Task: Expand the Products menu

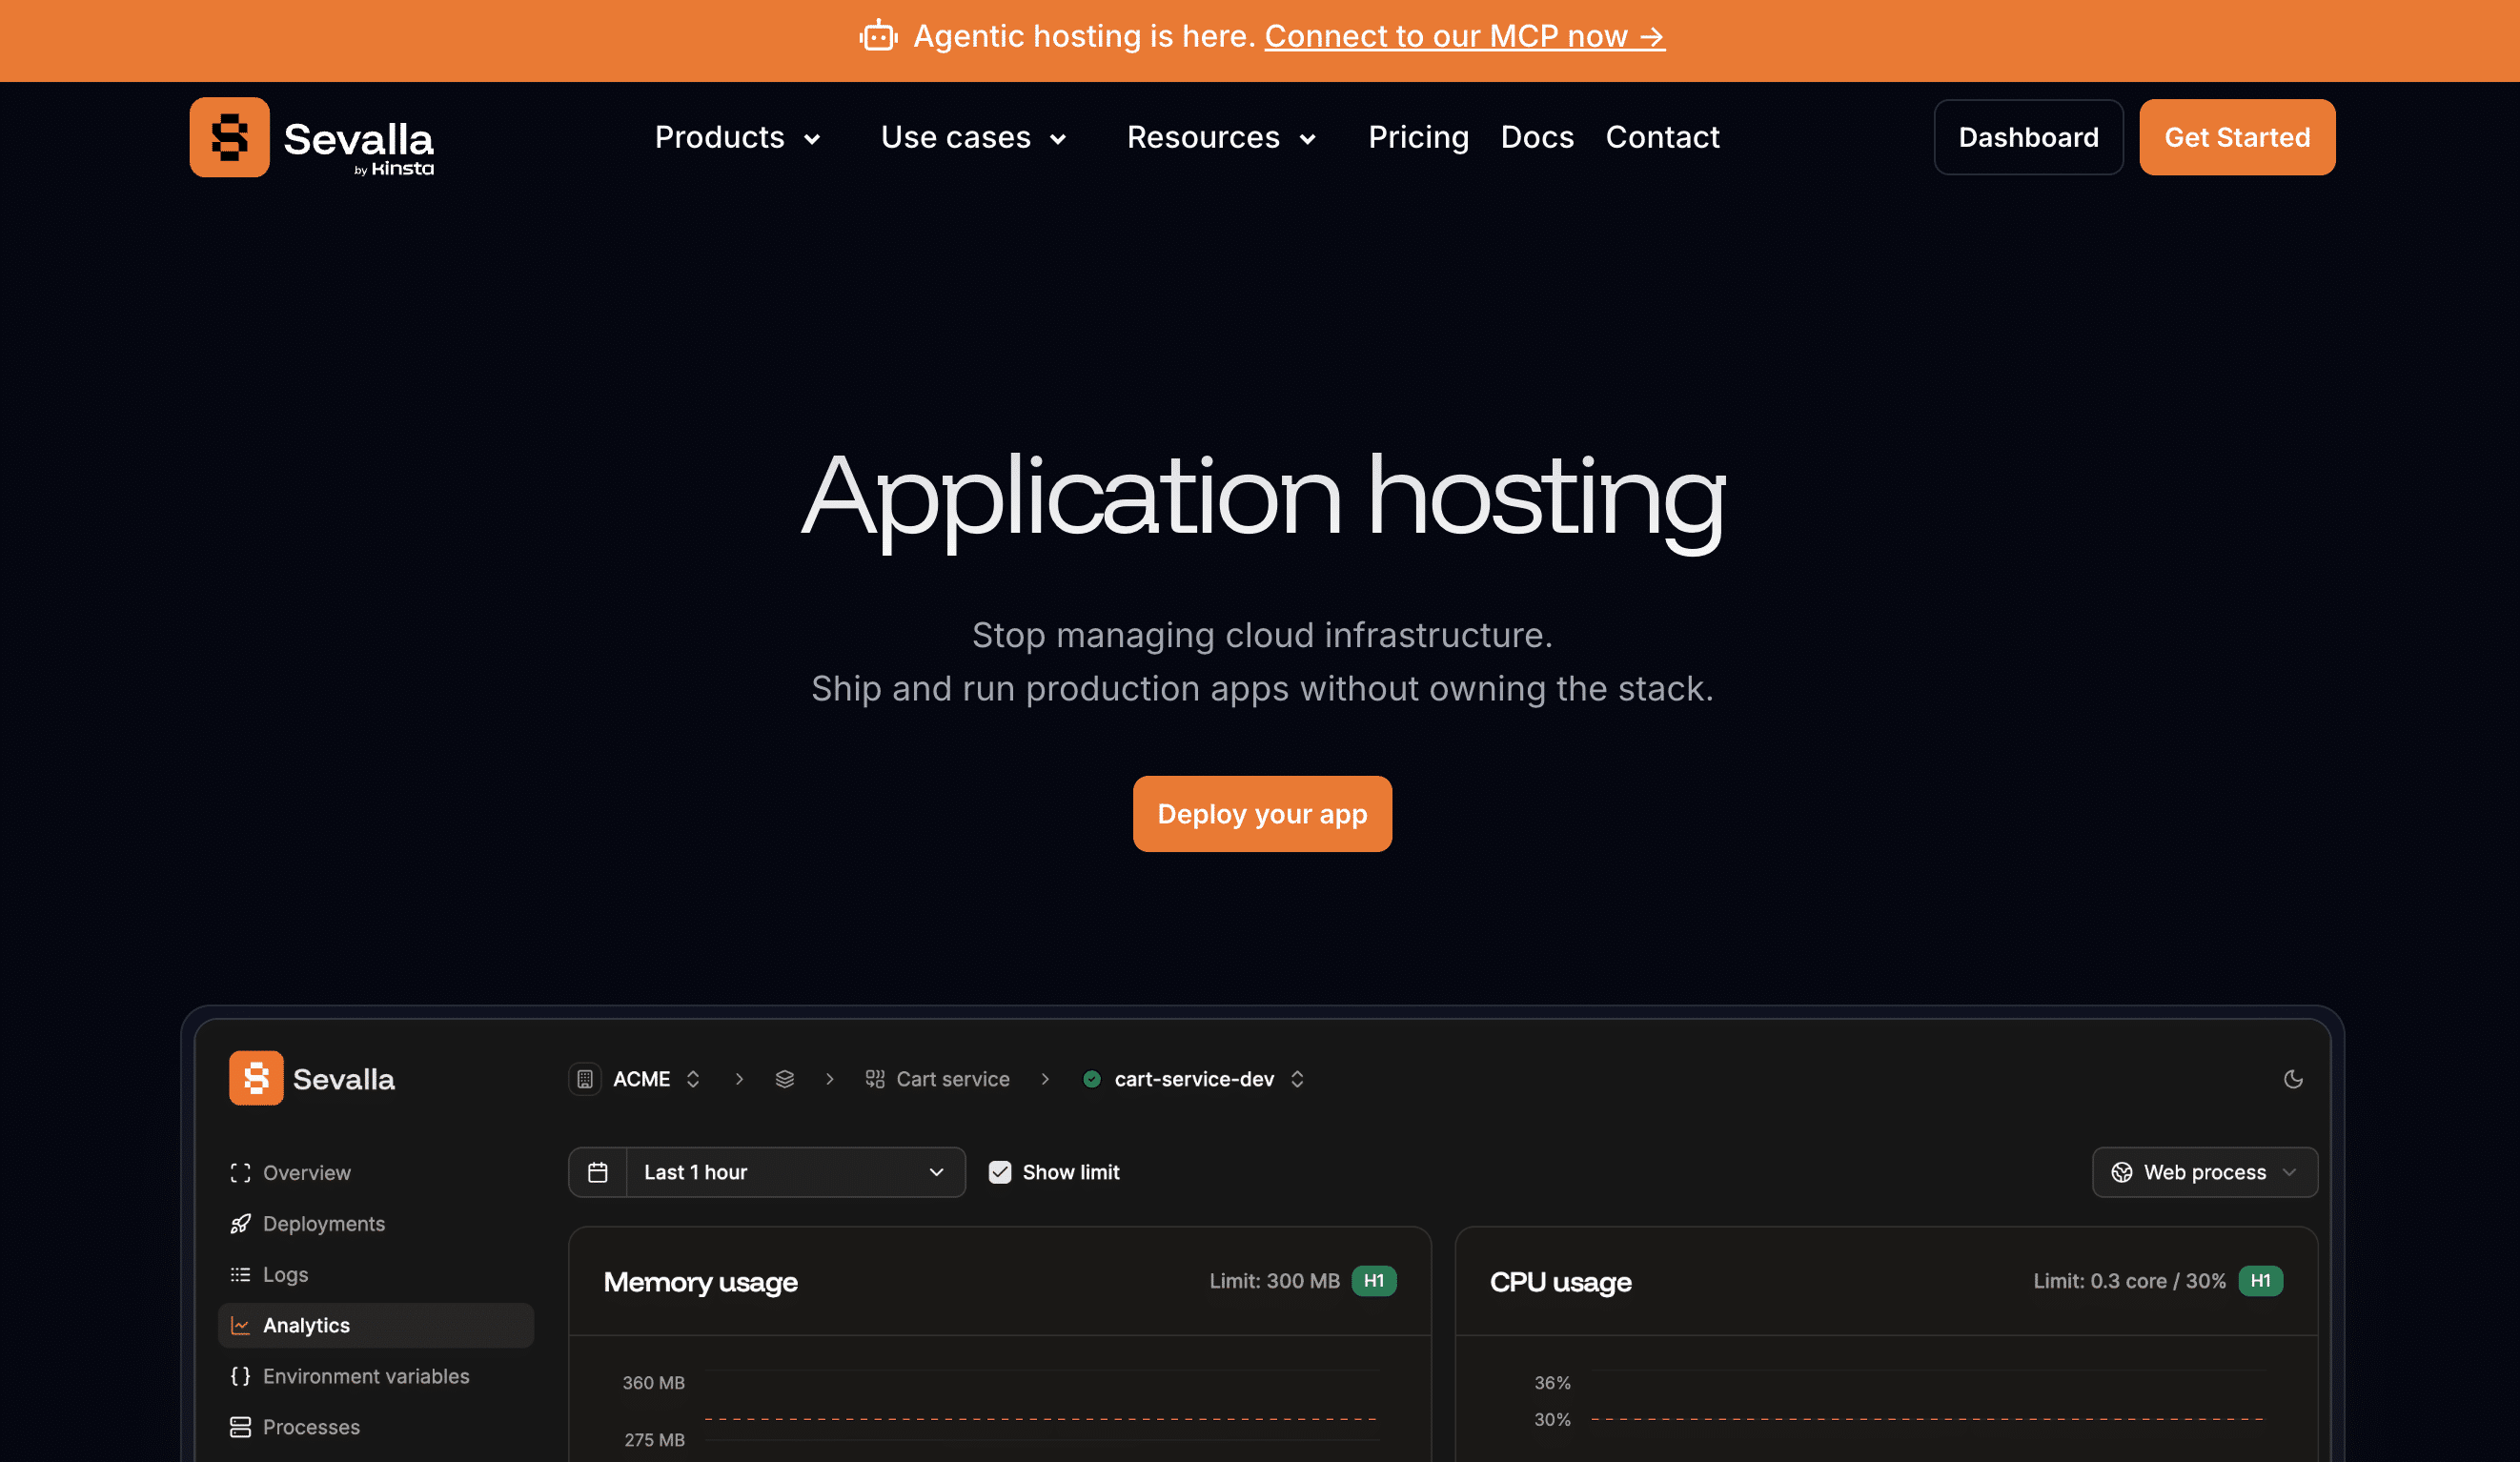Action: 737,137
